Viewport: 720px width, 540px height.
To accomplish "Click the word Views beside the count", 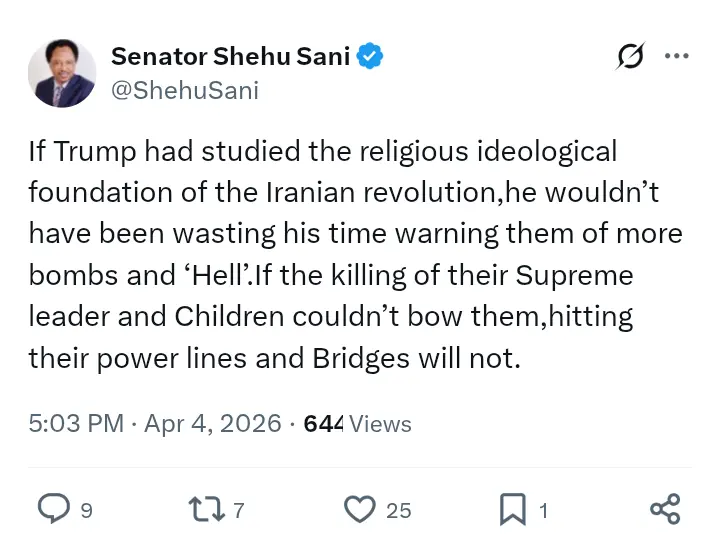I will tap(380, 423).
